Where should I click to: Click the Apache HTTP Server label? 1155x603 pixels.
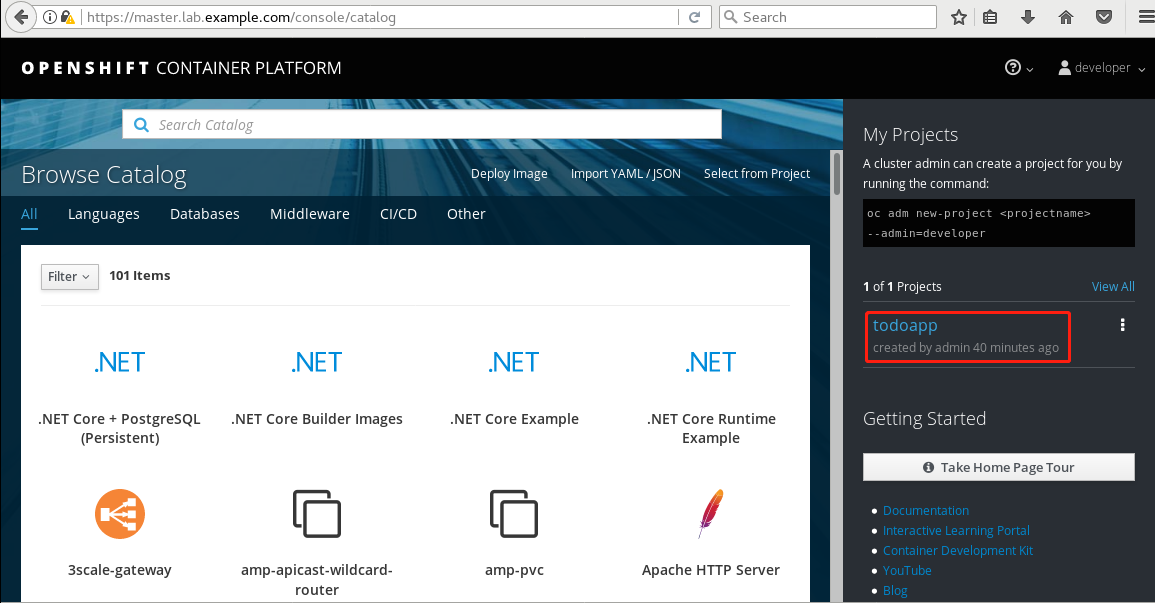pos(711,570)
